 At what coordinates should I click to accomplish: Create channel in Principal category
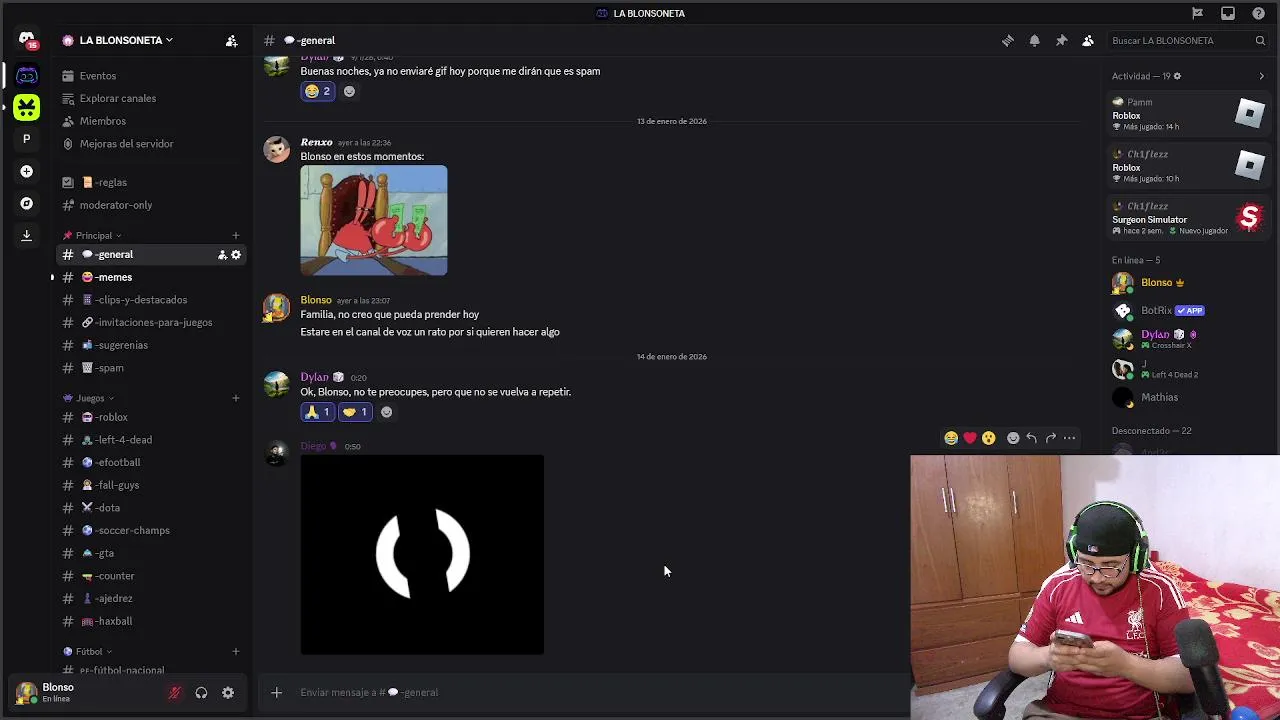[236, 236]
